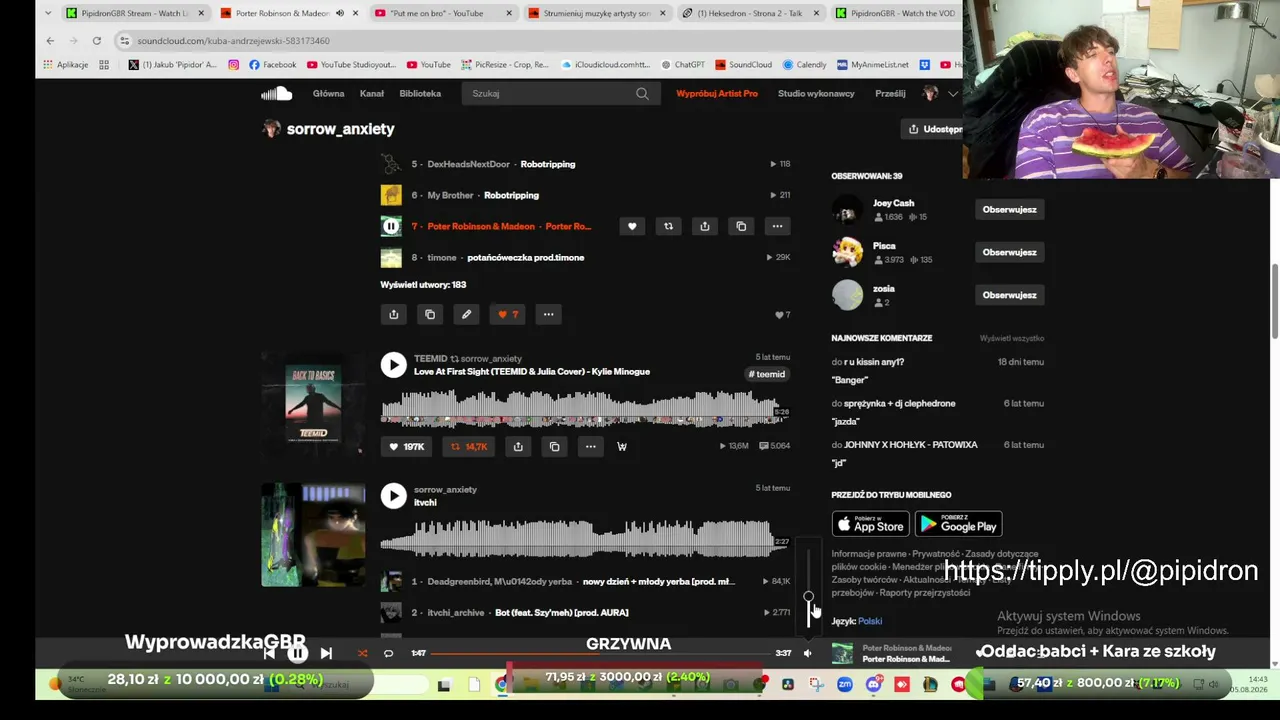Repost the Porter Robinson & Madeon track row
This screenshot has height=720, width=1280.
coord(669,226)
